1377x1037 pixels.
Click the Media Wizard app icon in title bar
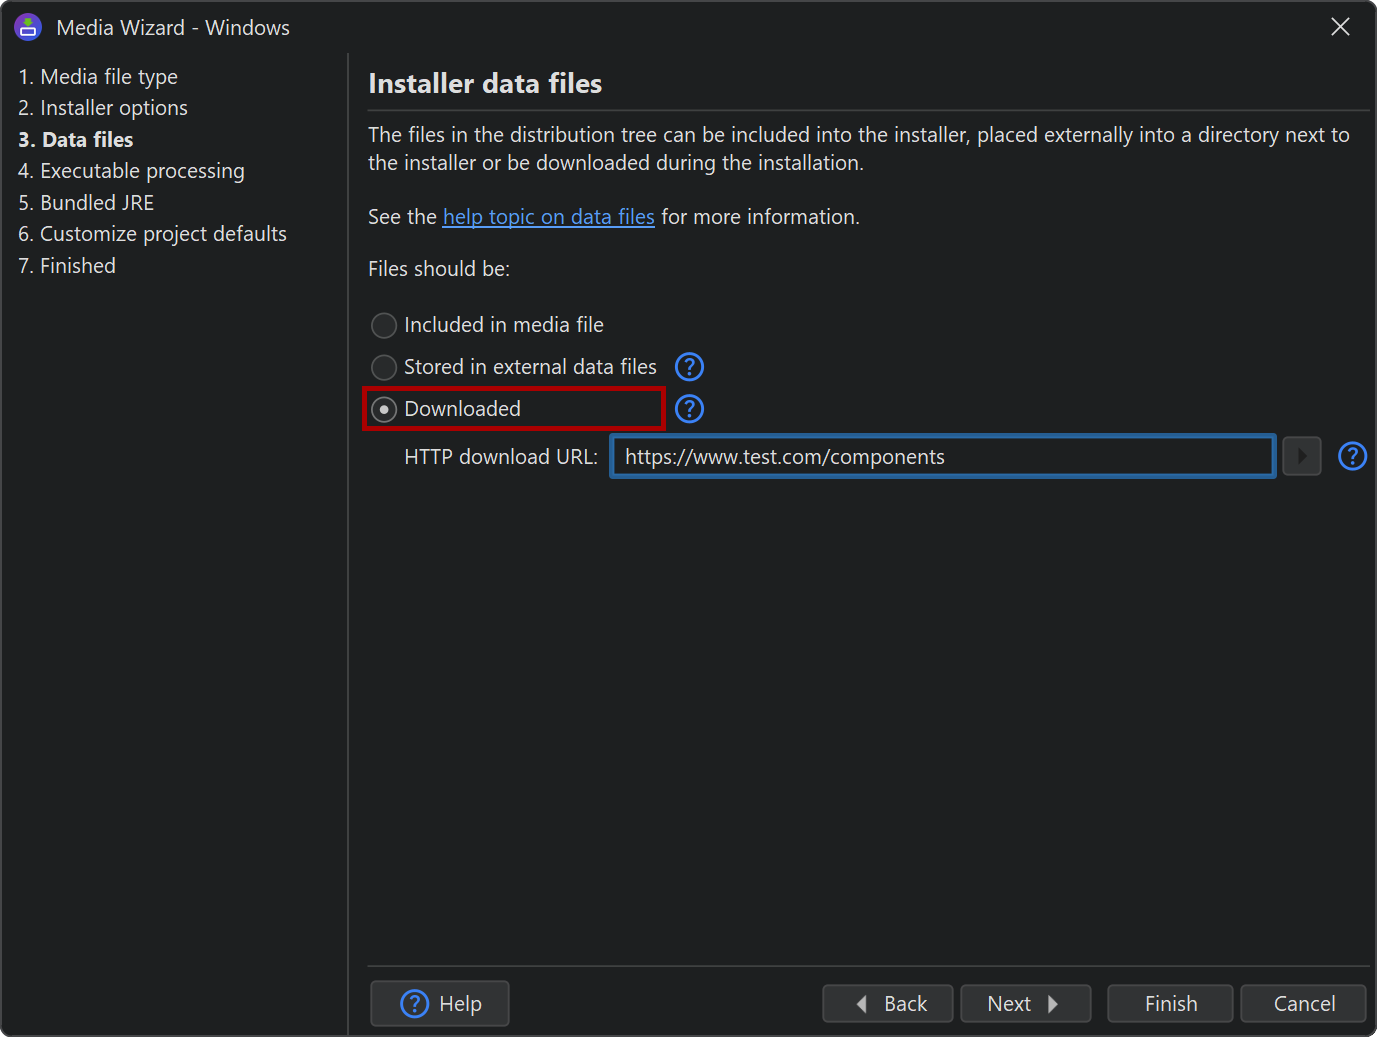(x=28, y=27)
